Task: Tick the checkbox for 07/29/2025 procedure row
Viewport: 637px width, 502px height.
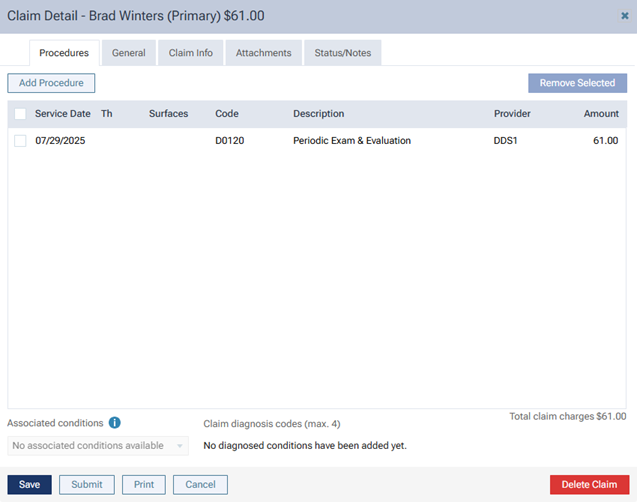Action: click(20, 141)
